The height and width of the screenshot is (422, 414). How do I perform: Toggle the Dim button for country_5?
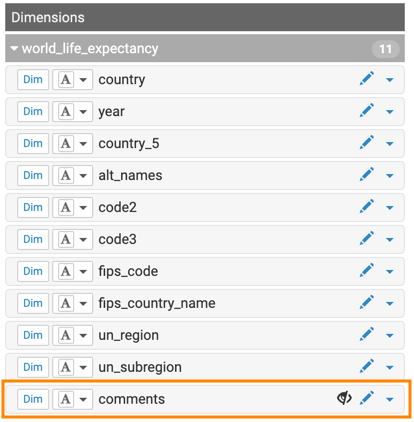click(33, 143)
